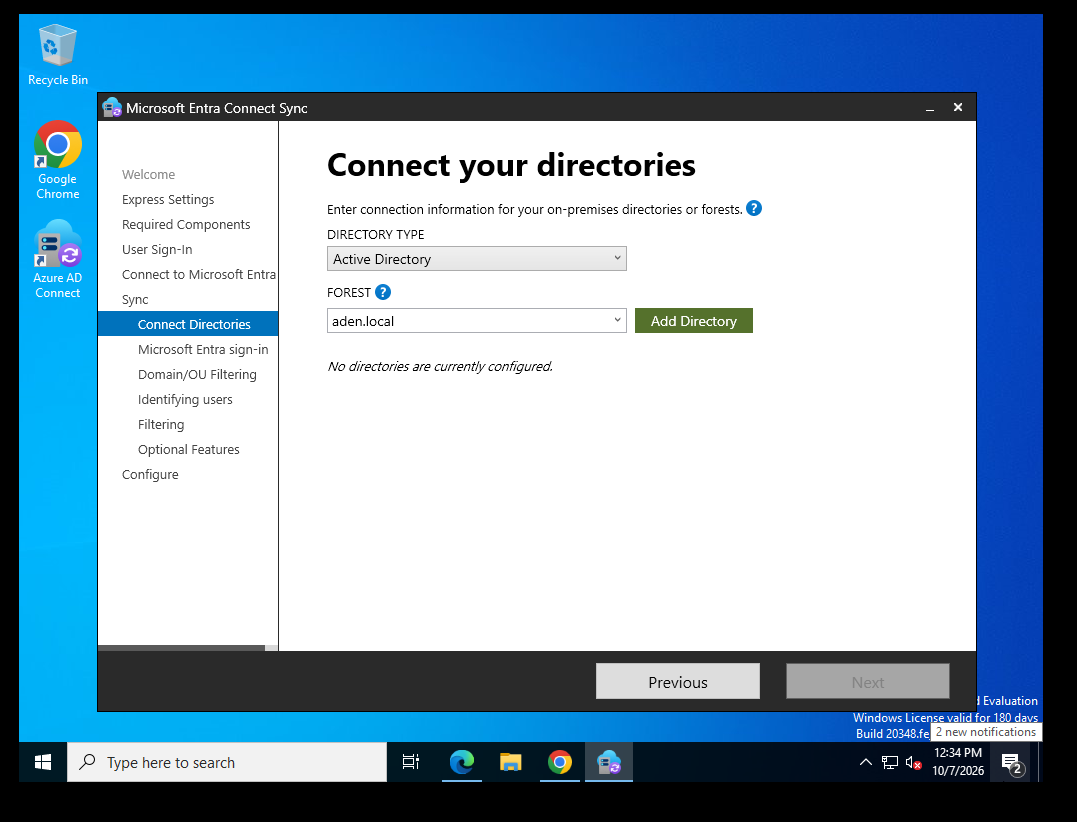Launch Microsoft Edge from the taskbar
Screen dimensions: 1077x822
pos(462,762)
